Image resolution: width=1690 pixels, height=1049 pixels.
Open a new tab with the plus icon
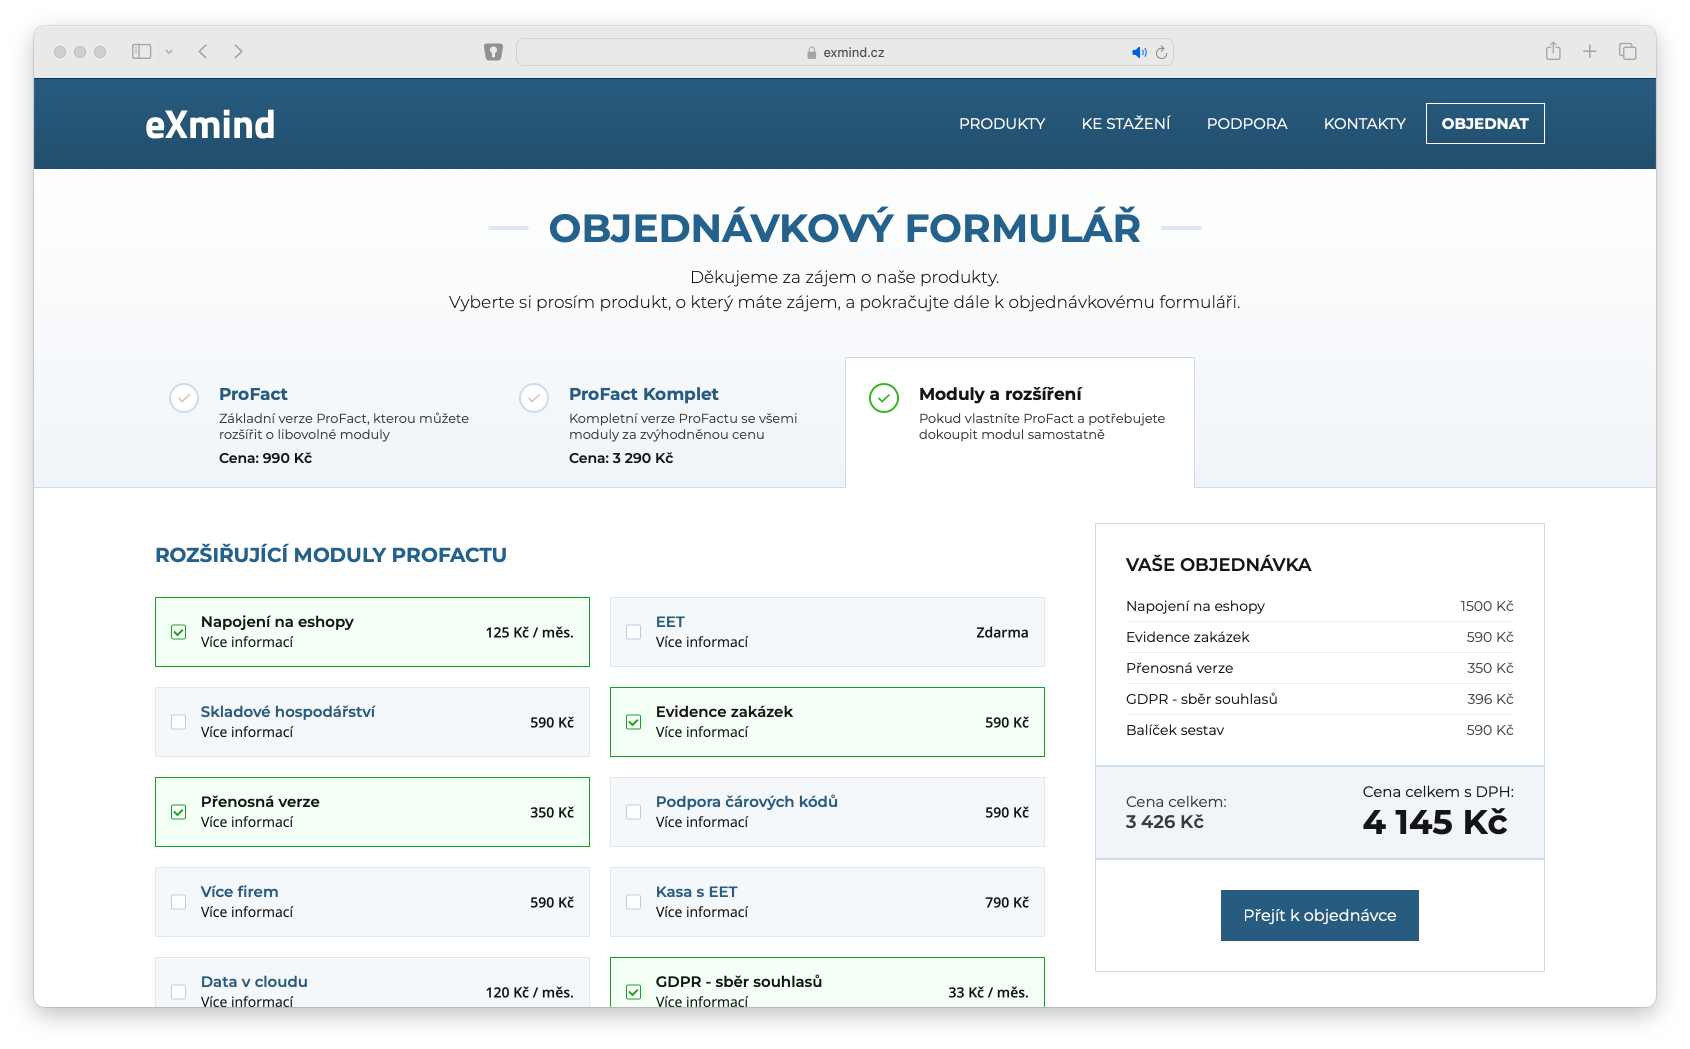[x=1590, y=51]
